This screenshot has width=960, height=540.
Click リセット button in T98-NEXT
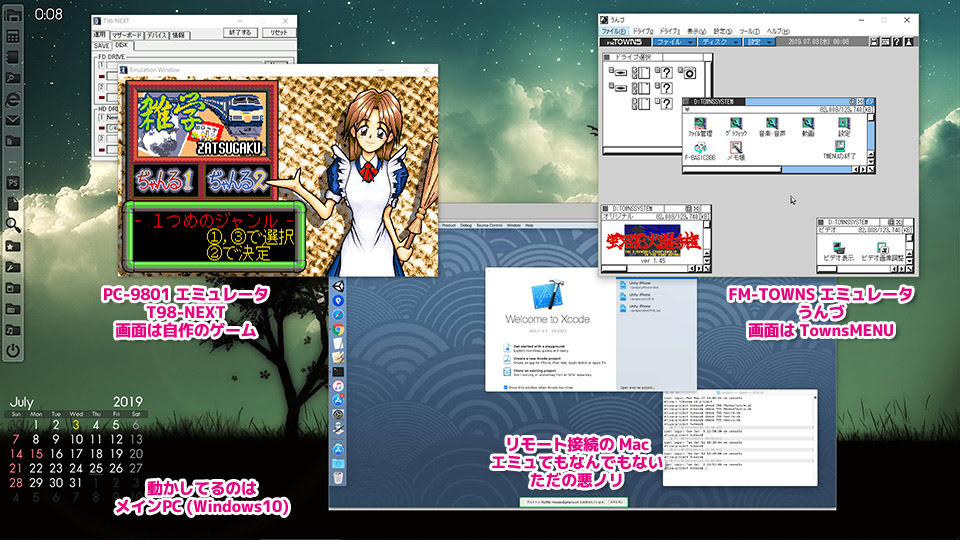pyautogui.click(x=279, y=32)
